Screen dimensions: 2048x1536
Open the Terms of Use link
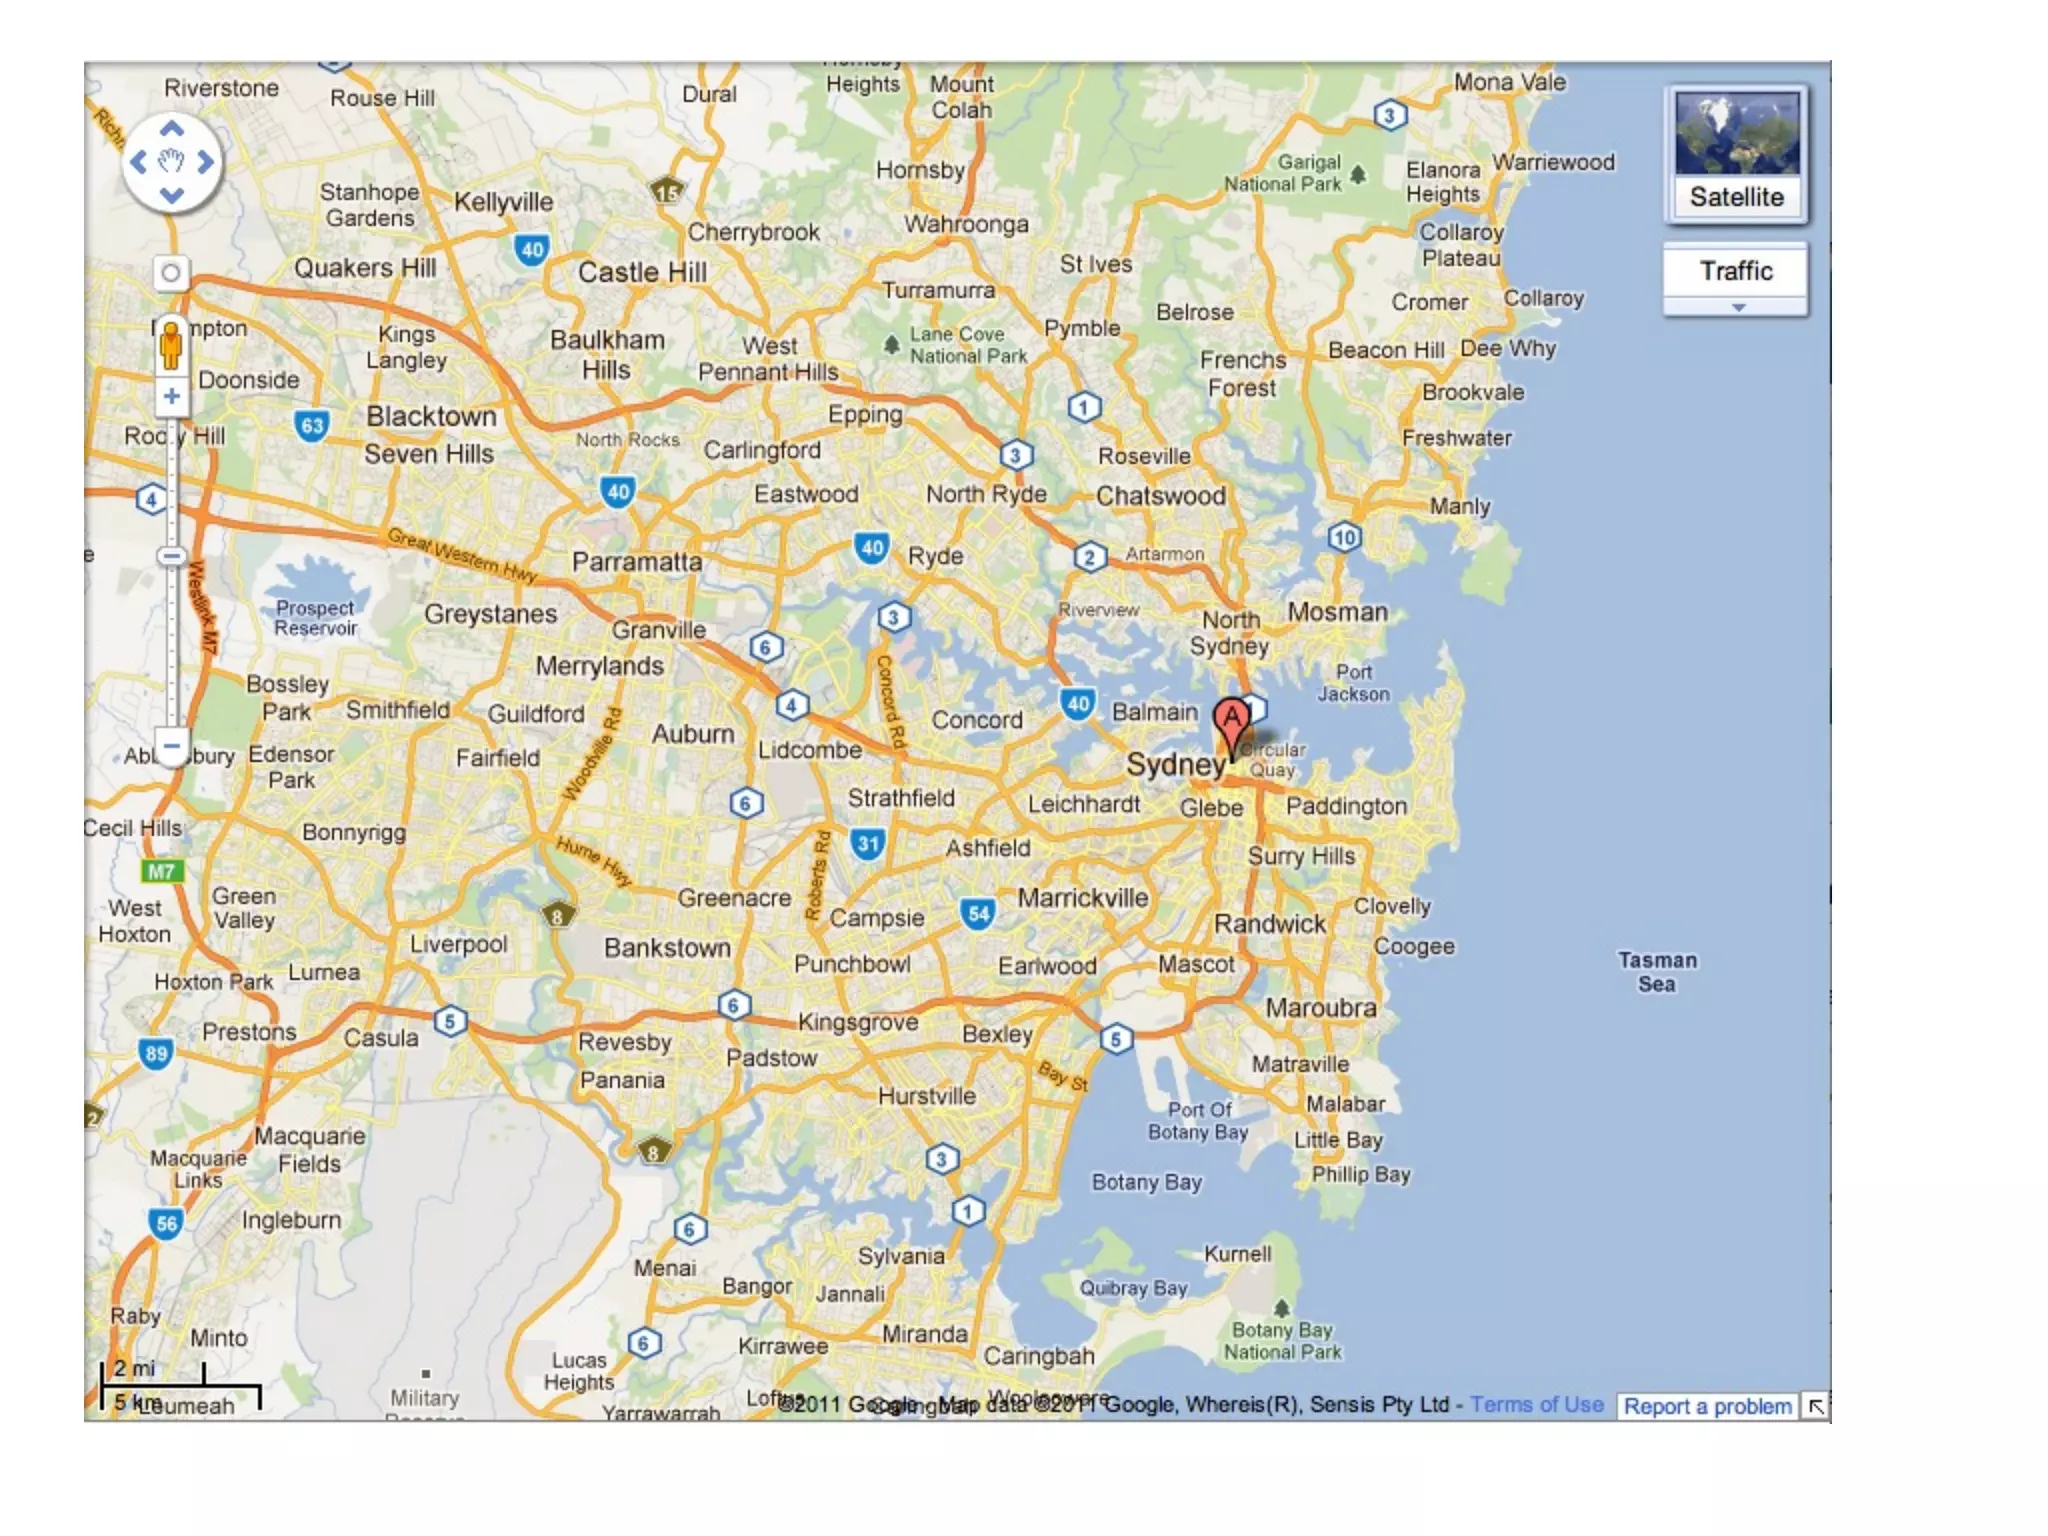(x=1536, y=1405)
